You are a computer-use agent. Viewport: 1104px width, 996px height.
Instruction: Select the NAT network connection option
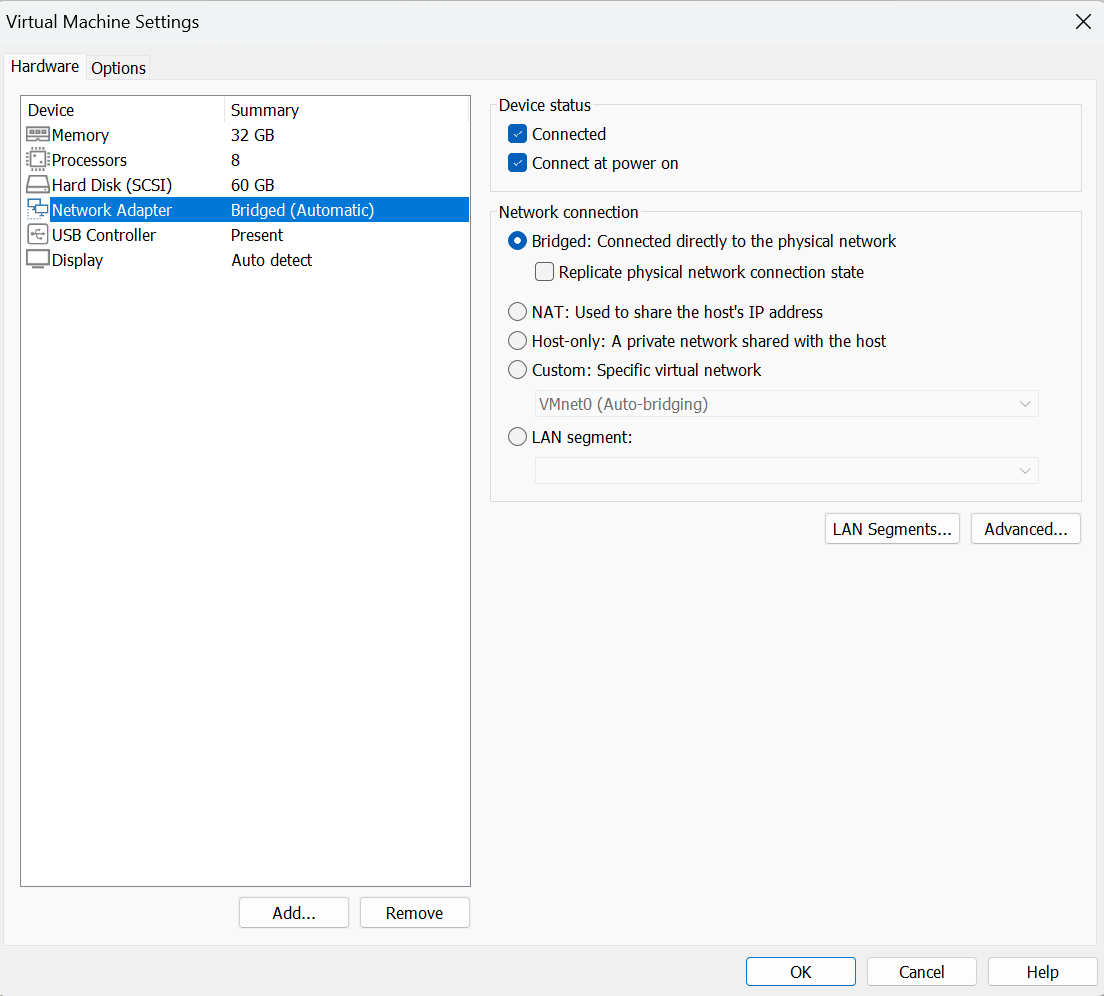tap(517, 312)
